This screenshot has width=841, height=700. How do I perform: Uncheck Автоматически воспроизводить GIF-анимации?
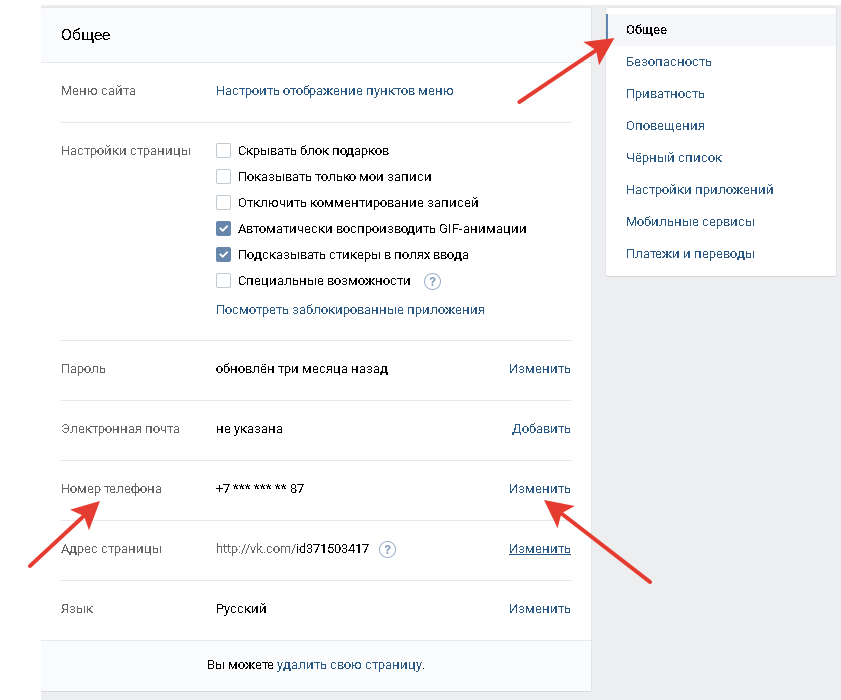pos(224,229)
